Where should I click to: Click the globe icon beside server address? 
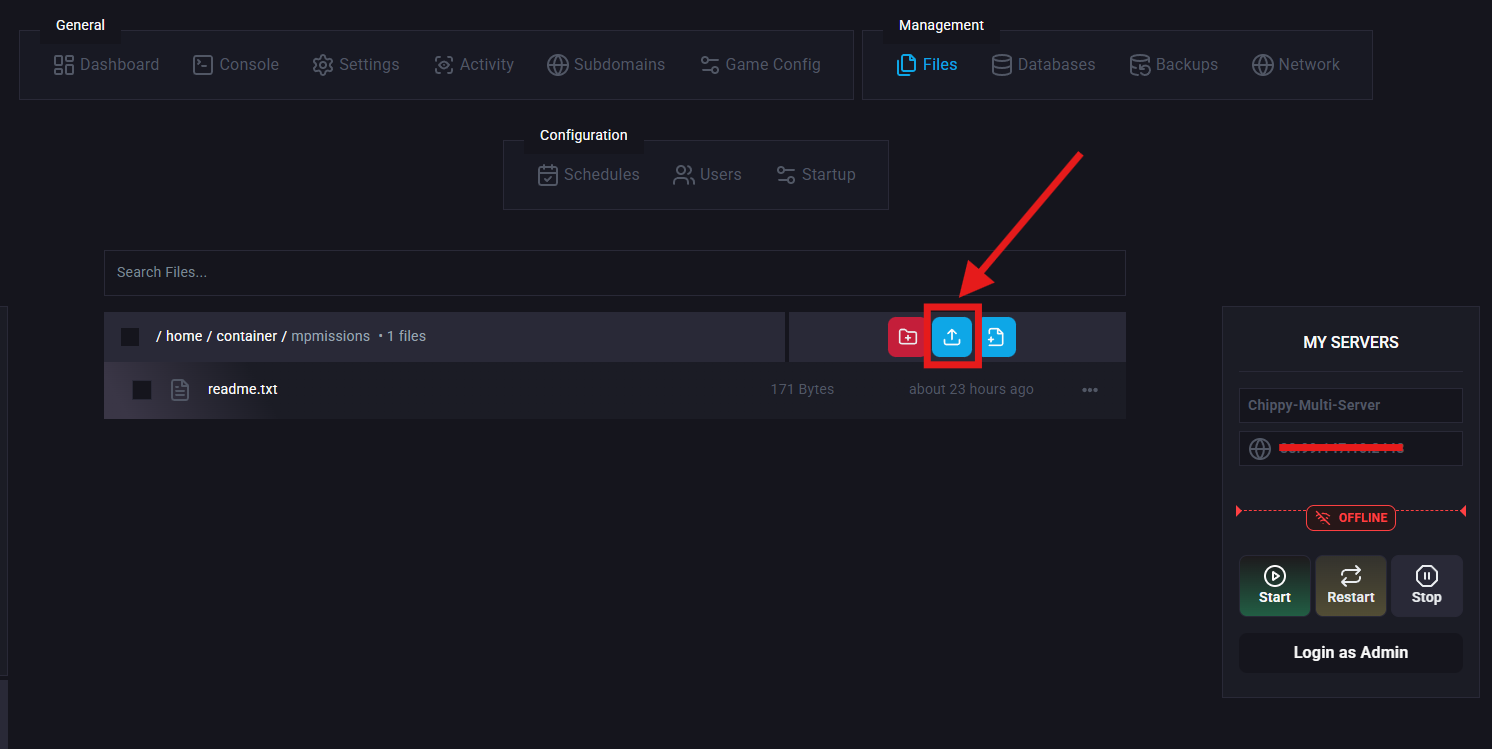coord(1260,449)
